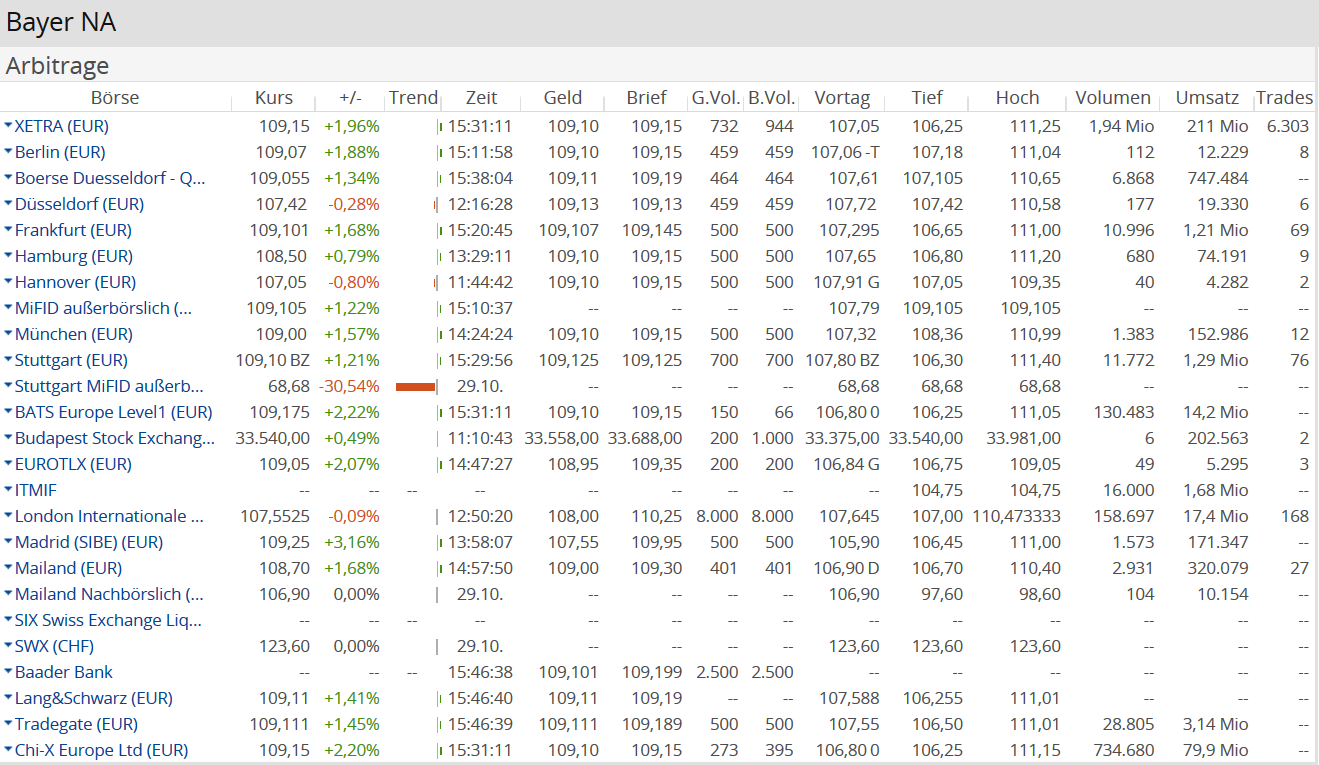Click the dropdown arrow before Tradegate (EUR)
This screenshot has width=1319, height=765.
(8, 724)
